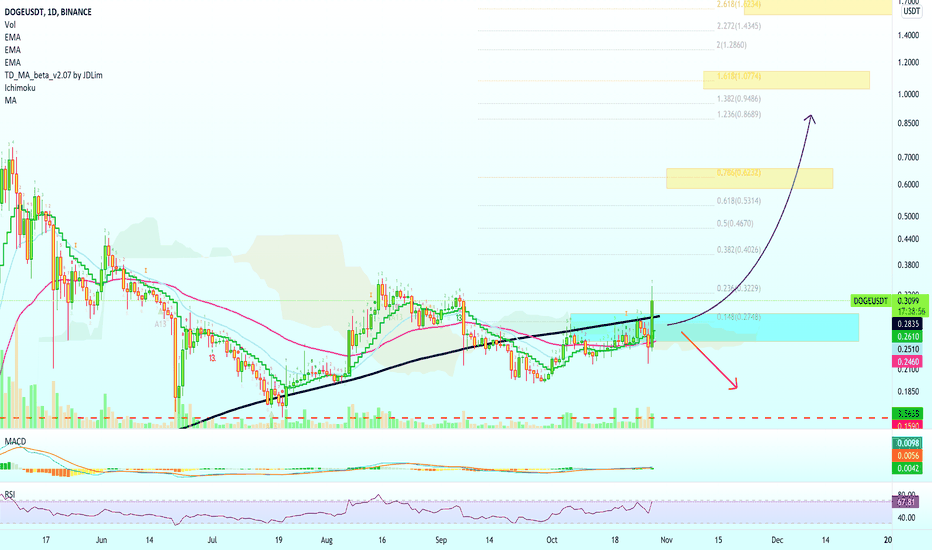Click the 0.3099 last price label
932x550 pixels.
(910, 301)
